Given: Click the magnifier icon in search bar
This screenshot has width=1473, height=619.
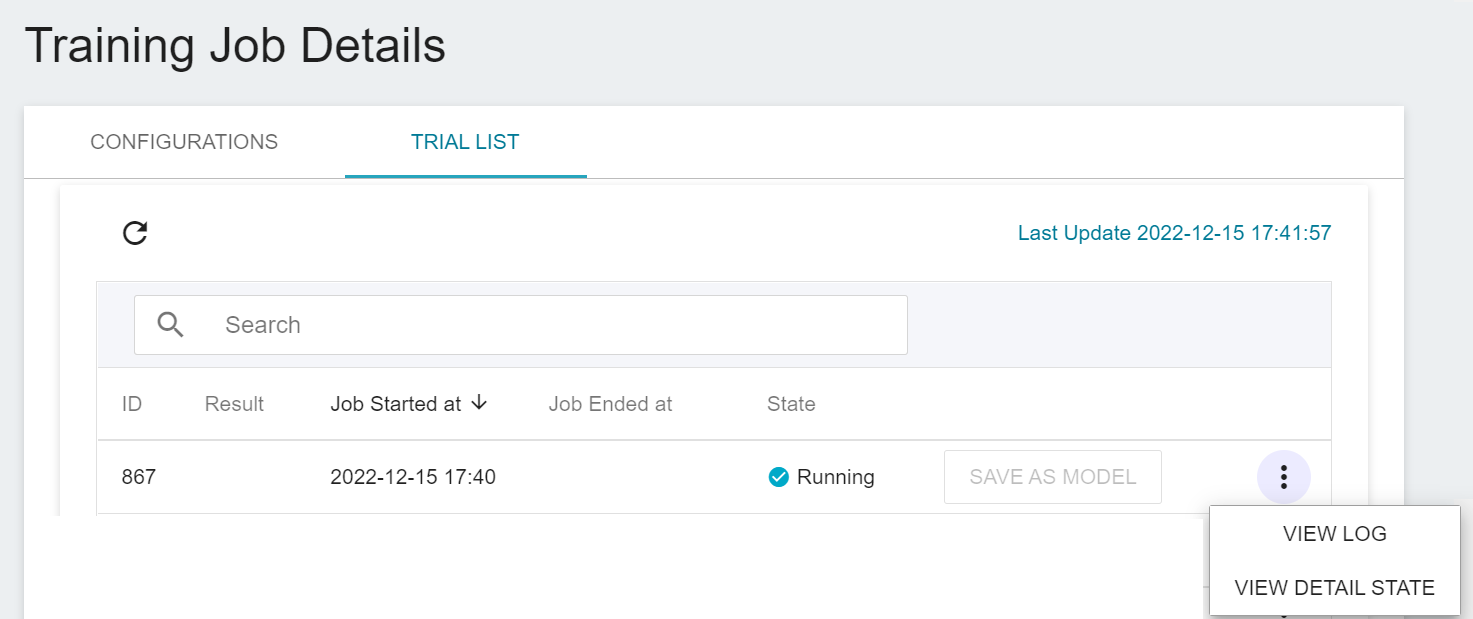Looking at the screenshot, I should click(x=171, y=325).
